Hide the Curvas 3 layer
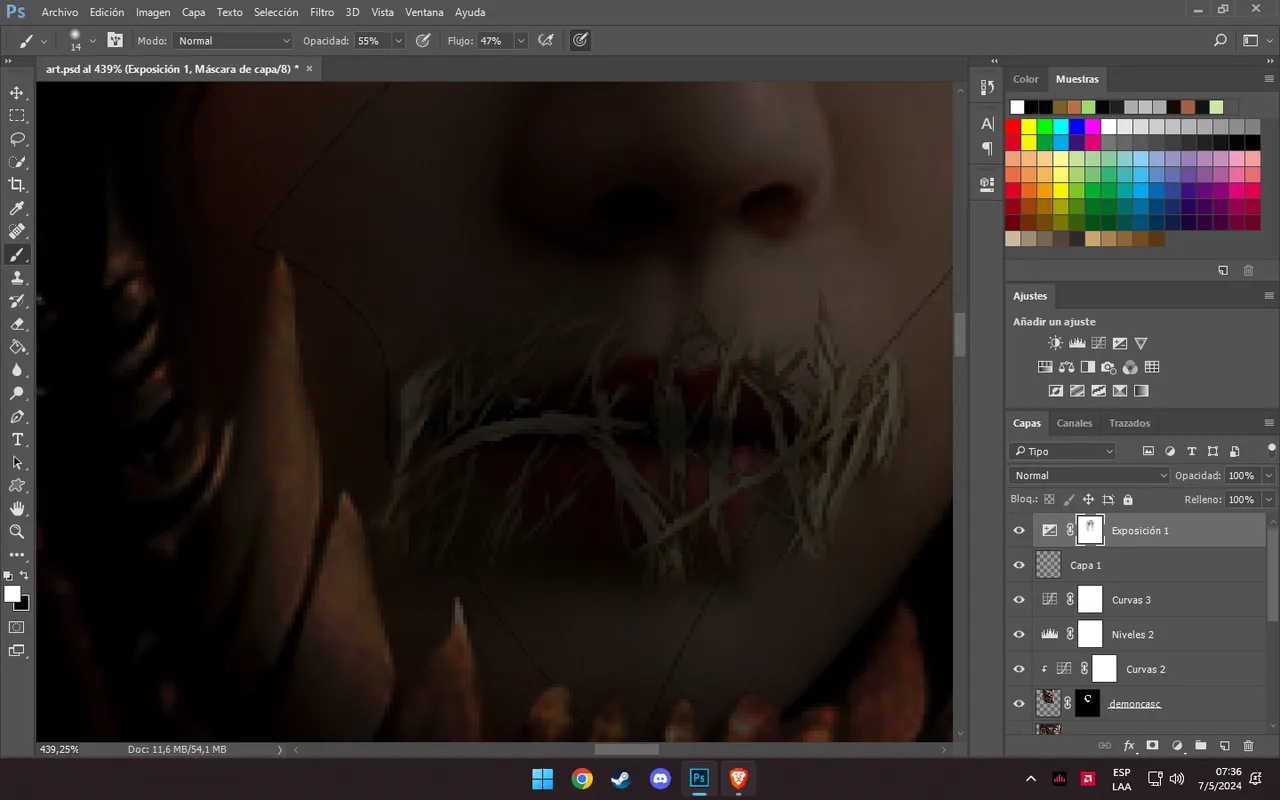The height and width of the screenshot is (800, 1280). coord(1019,600)
